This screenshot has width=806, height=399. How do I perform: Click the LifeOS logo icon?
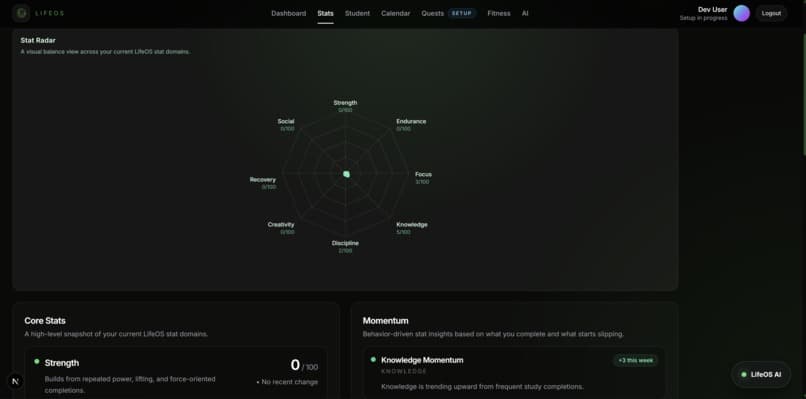21,13
